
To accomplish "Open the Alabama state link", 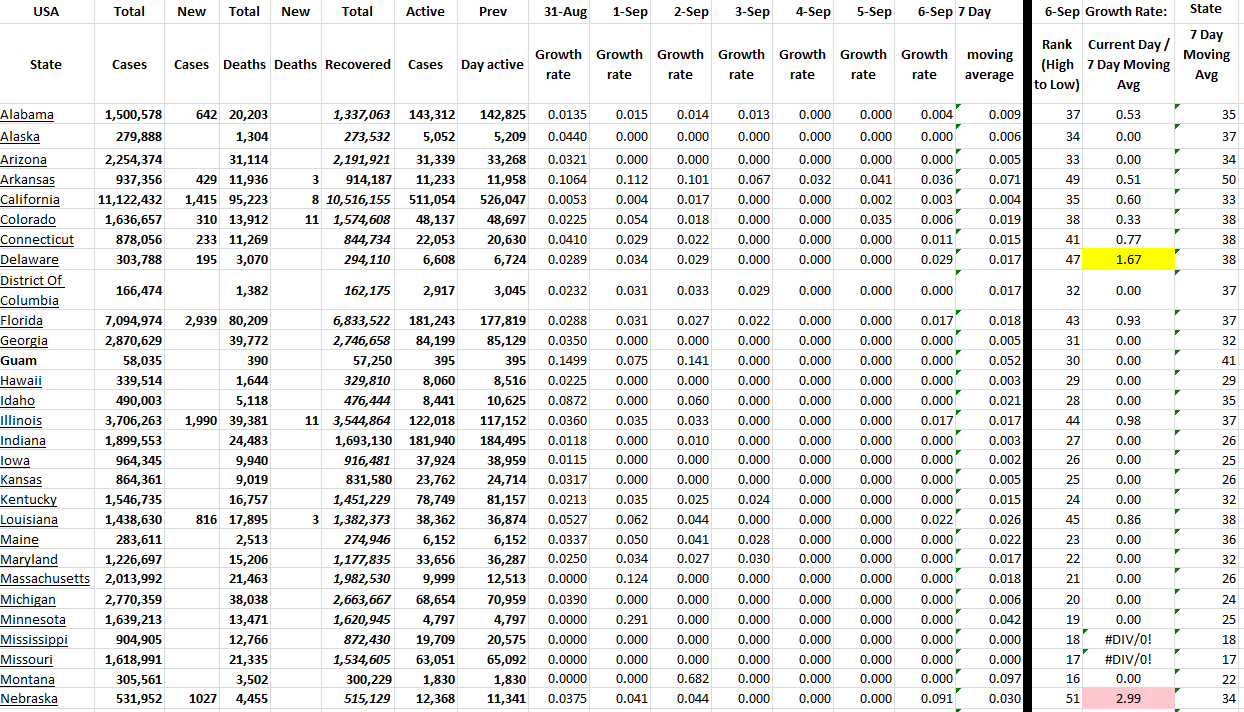I will pos(27,115).
